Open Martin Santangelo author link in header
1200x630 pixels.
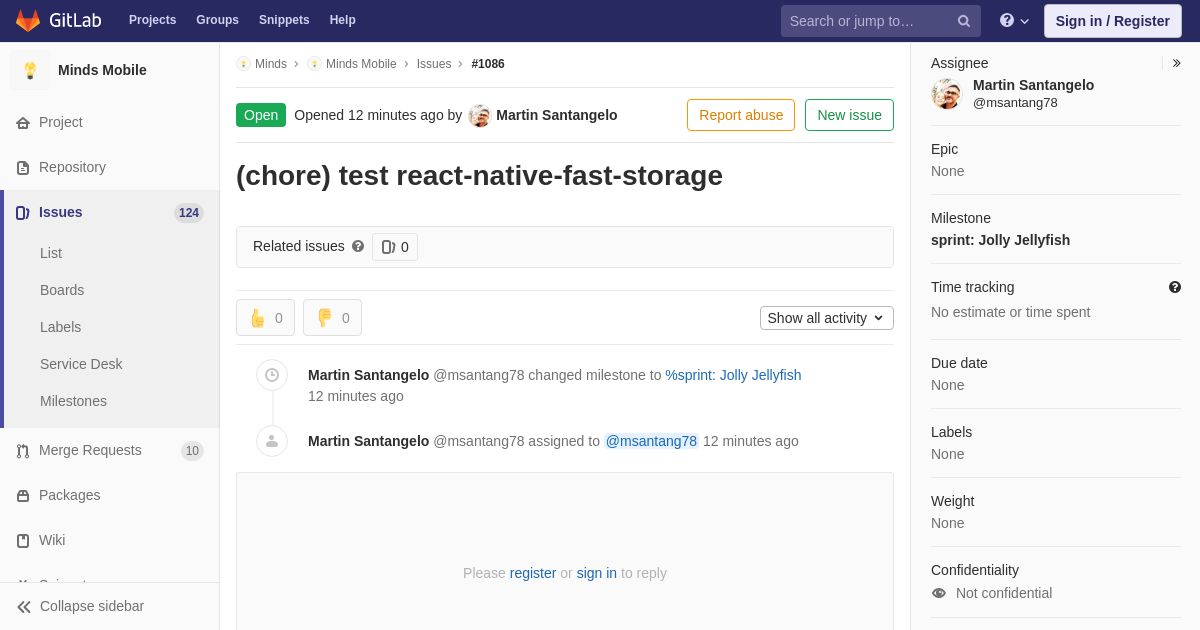tap(557, 115)
